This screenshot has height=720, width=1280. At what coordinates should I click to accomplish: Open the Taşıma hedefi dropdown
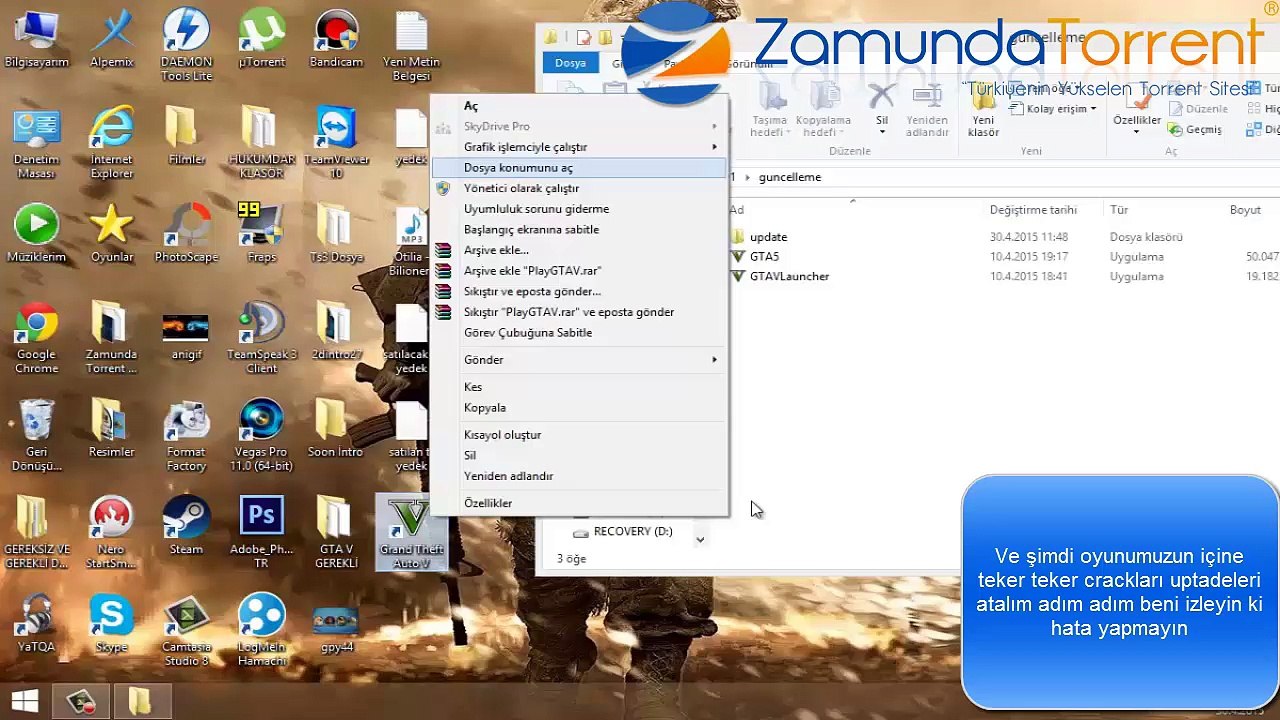pyautogui.click(x=770, y=110)
